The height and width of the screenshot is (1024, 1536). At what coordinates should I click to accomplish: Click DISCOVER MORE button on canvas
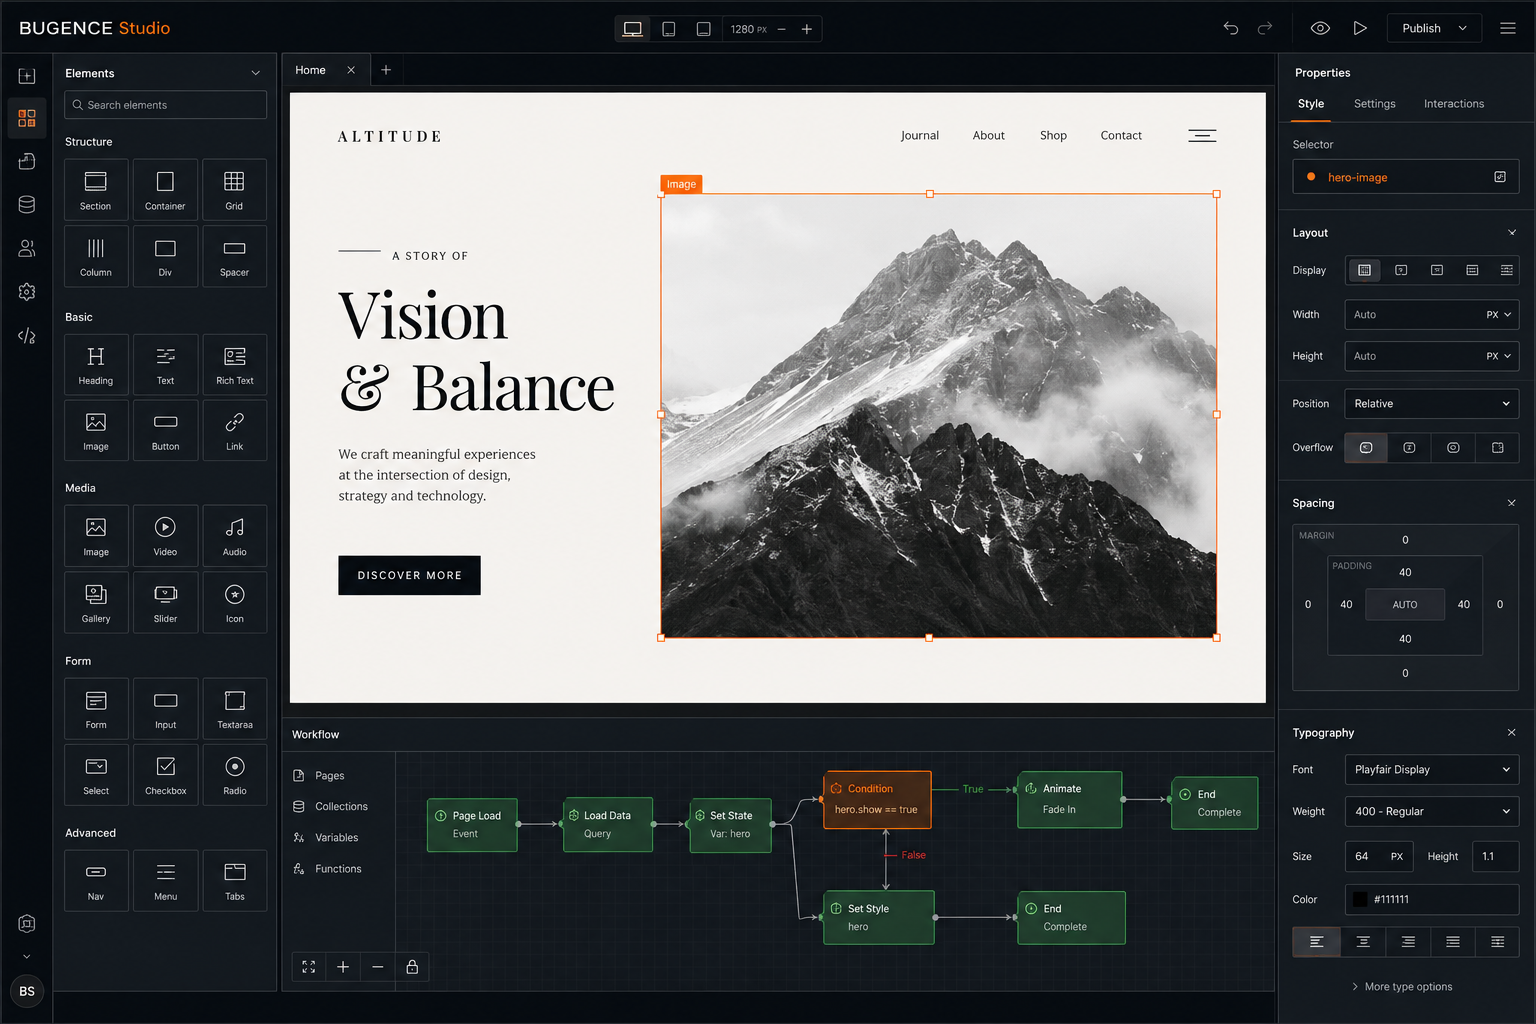410,576
